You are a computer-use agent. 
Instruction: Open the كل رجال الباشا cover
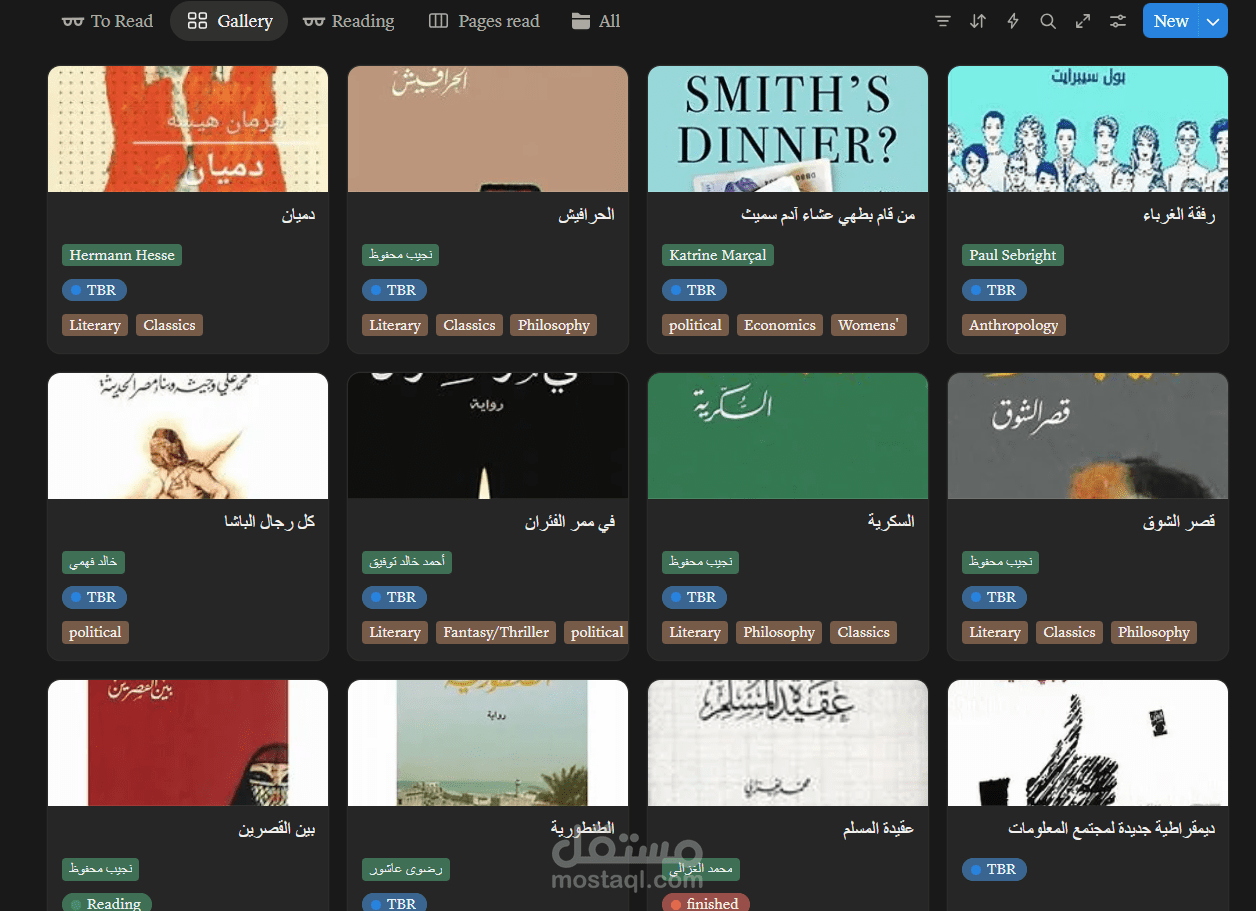[x=188, y=436]
